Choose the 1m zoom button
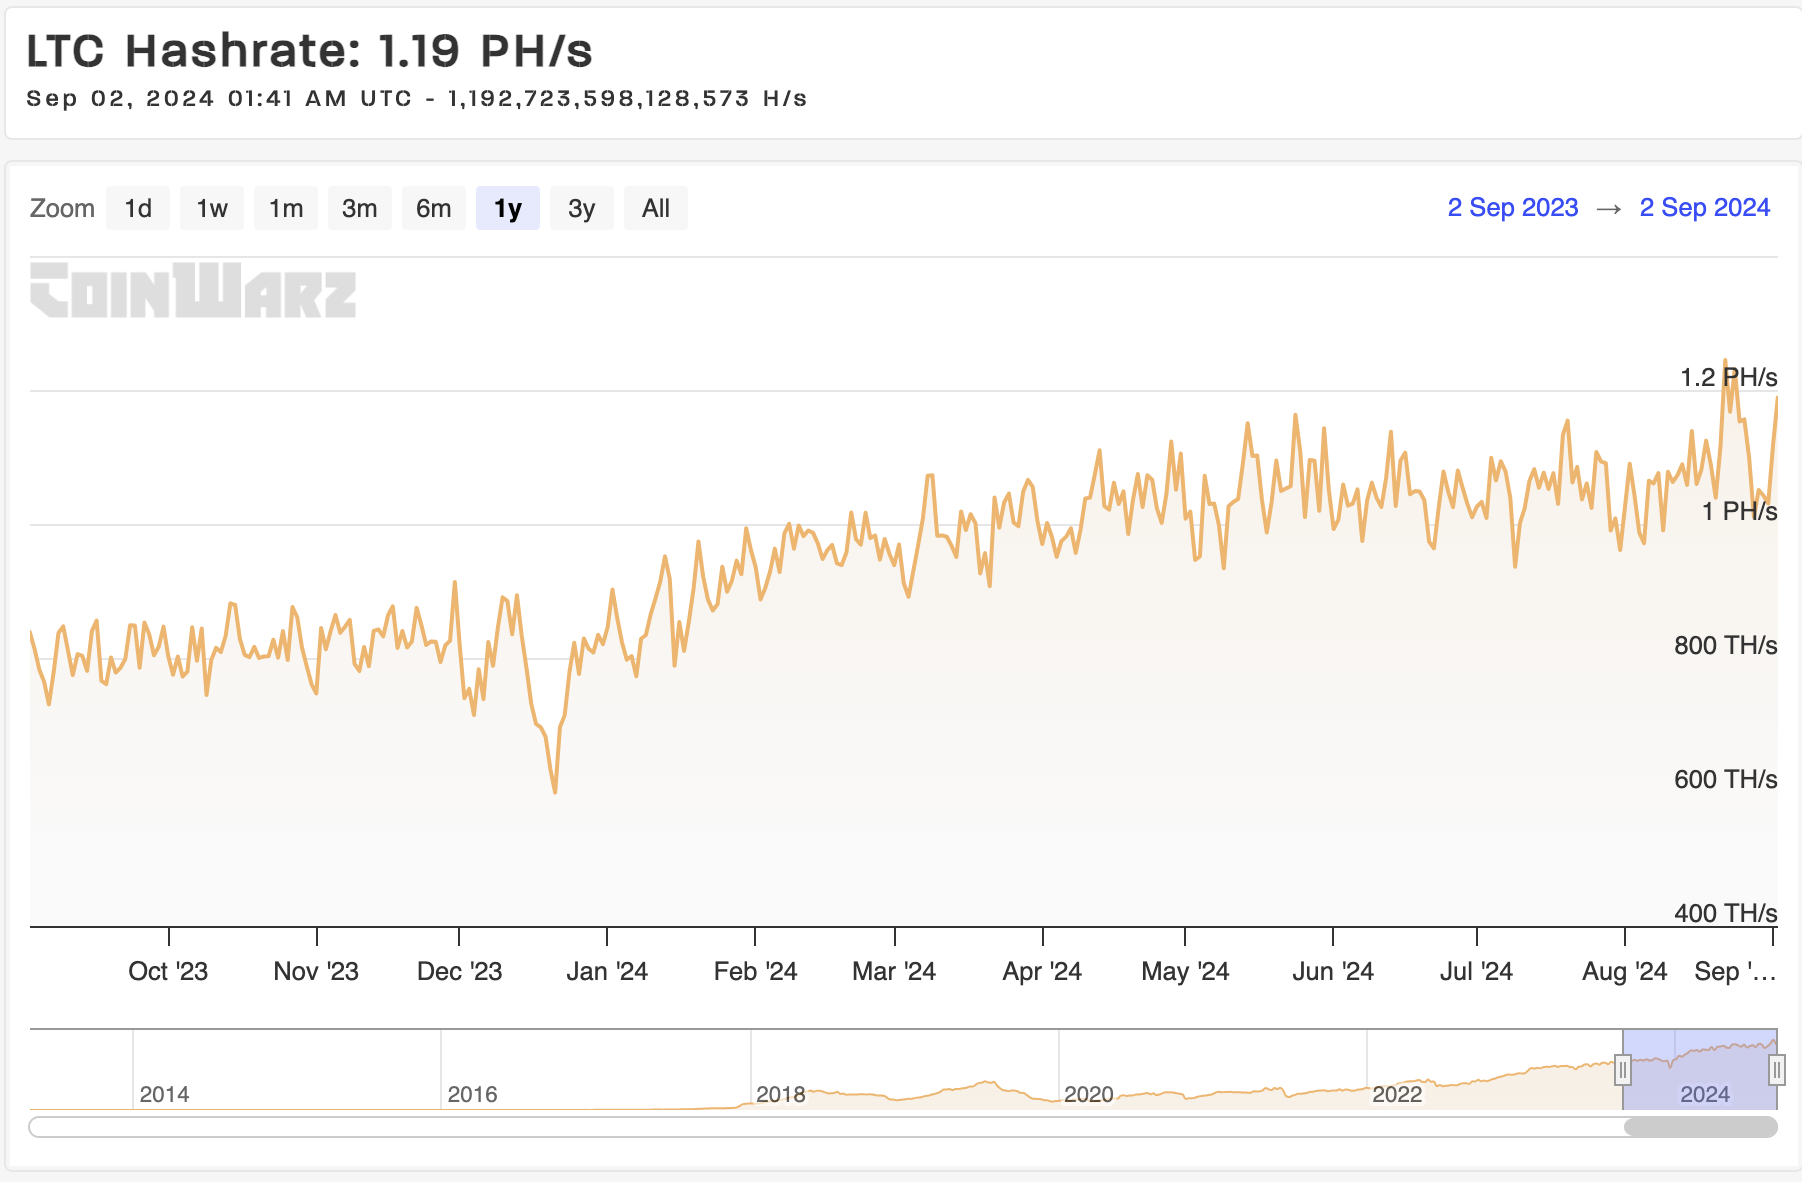The height and width of the screenshot is (1182, 1802). 286,208
